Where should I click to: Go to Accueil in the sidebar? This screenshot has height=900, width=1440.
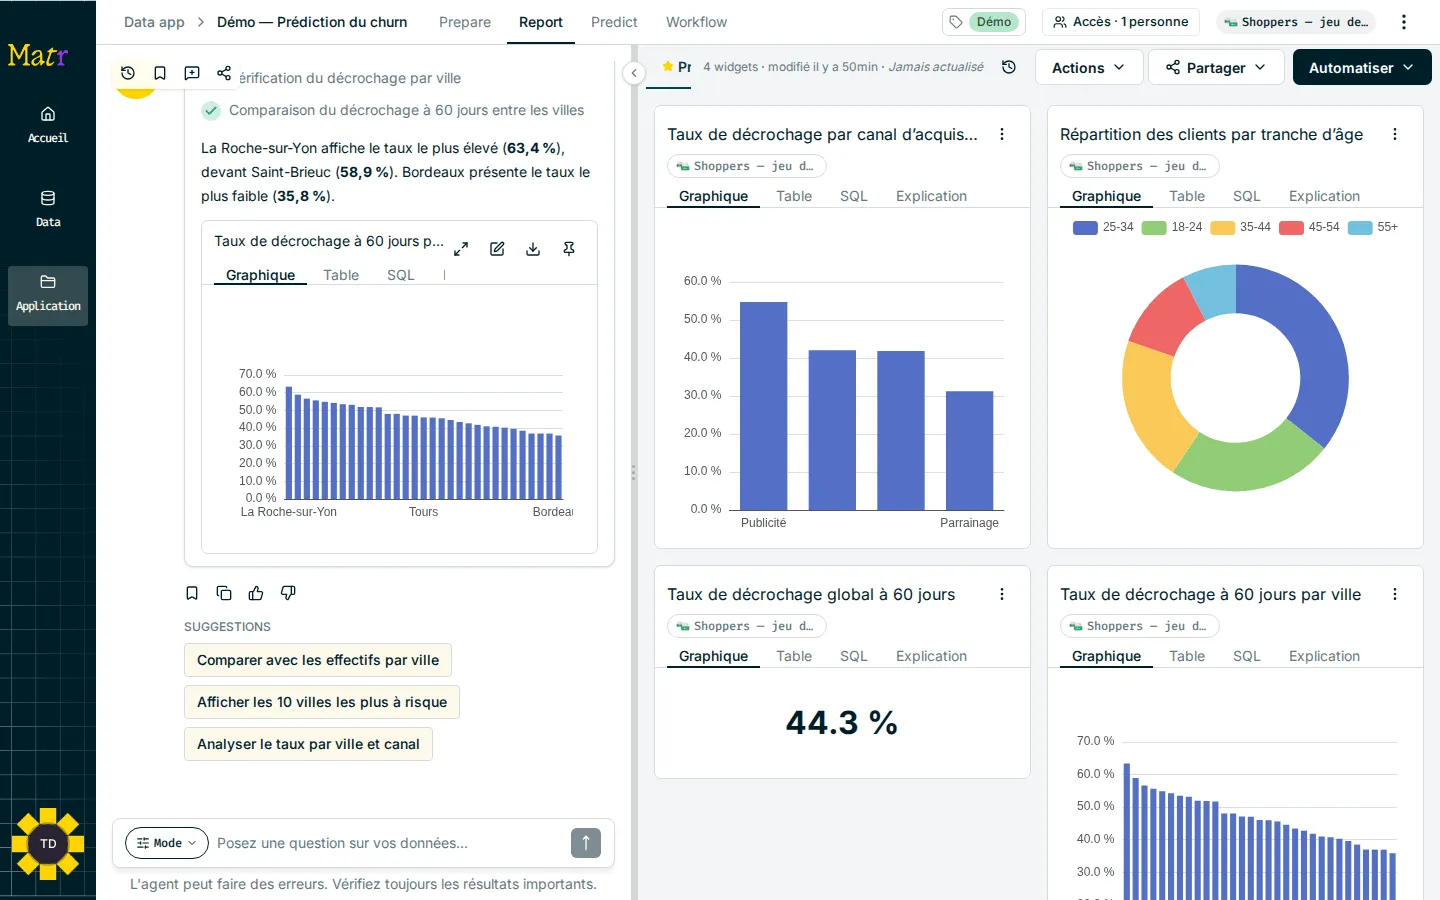point(48,125)
